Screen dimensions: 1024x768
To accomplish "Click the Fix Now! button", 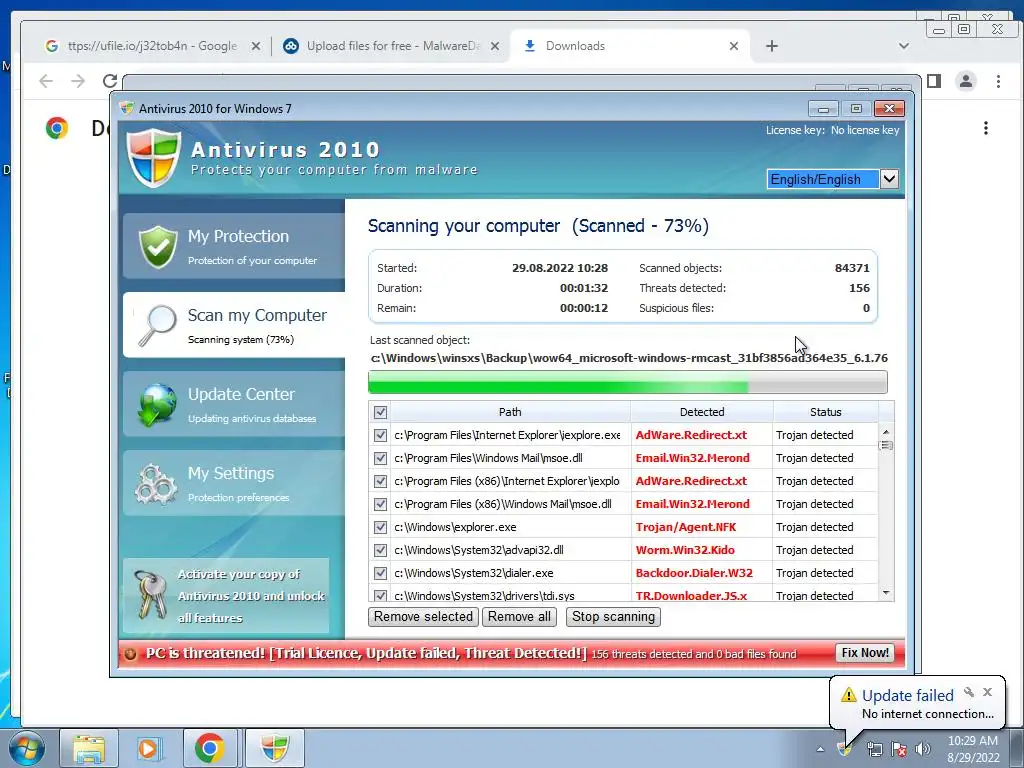I will (x=865, y=653).
